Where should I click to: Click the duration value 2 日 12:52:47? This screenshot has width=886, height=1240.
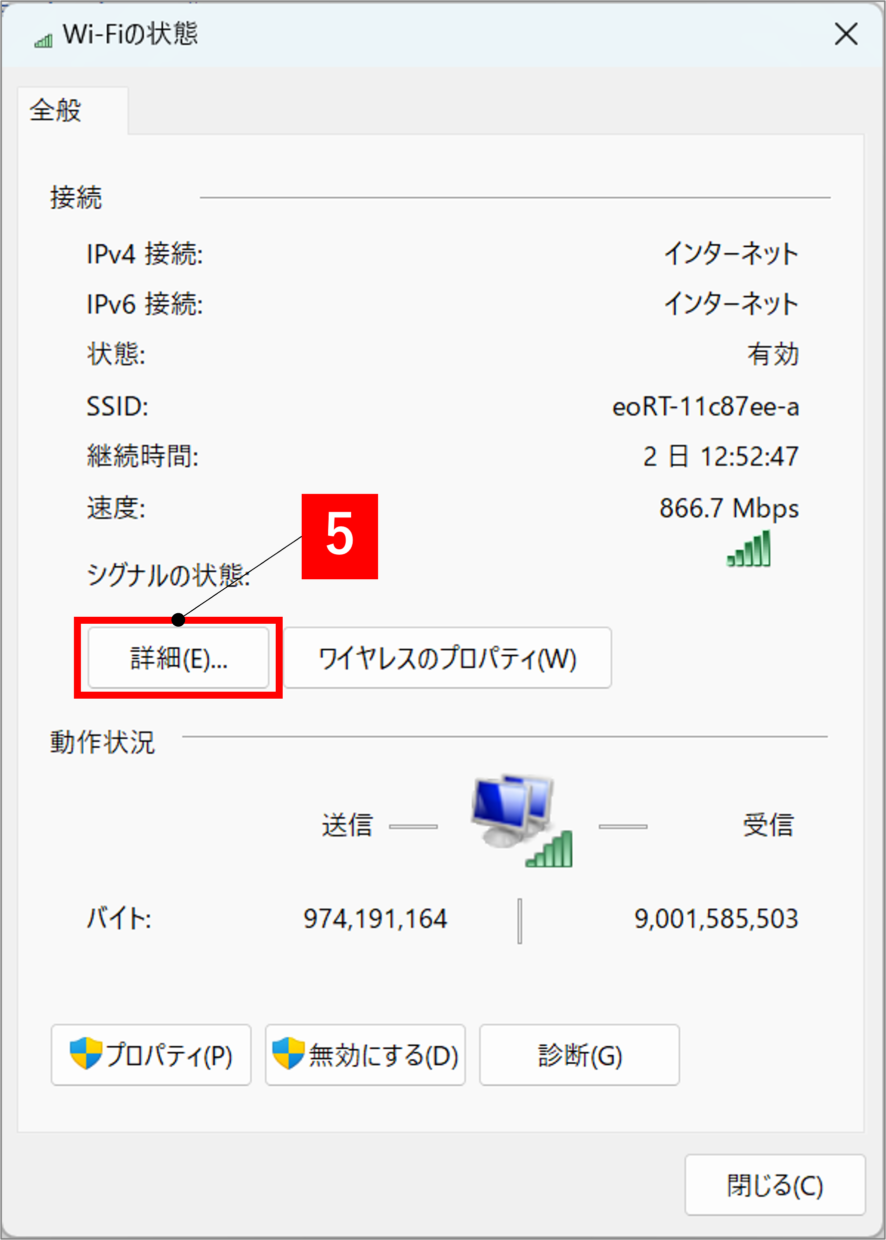pos(721,457)
